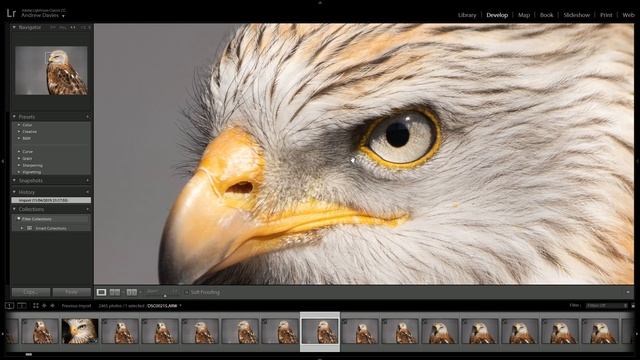Click the Previous Import source label
This screenshot has height=360, width=640.
[x=76, y=306]
